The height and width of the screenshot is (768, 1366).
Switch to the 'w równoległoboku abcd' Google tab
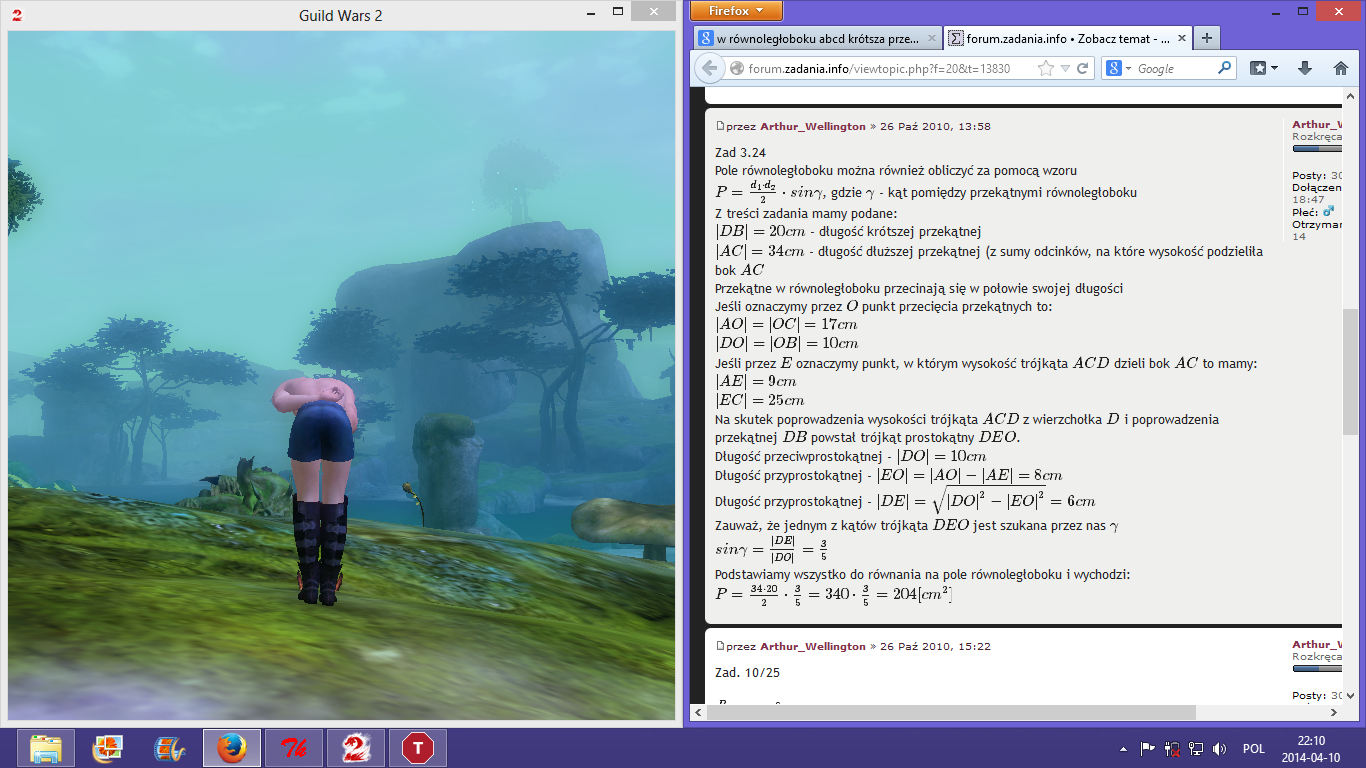pyautogui.click(x=817, y=38)
